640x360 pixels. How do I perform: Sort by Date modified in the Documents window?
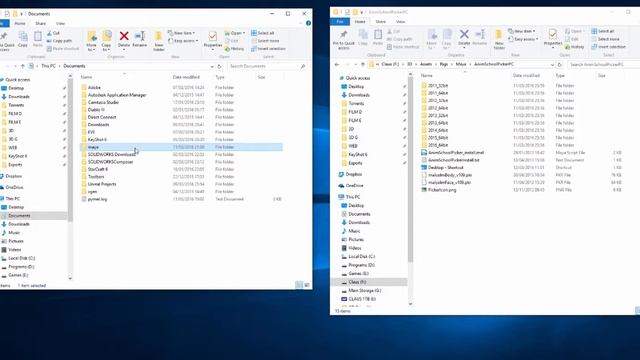(x=186, y=77)
